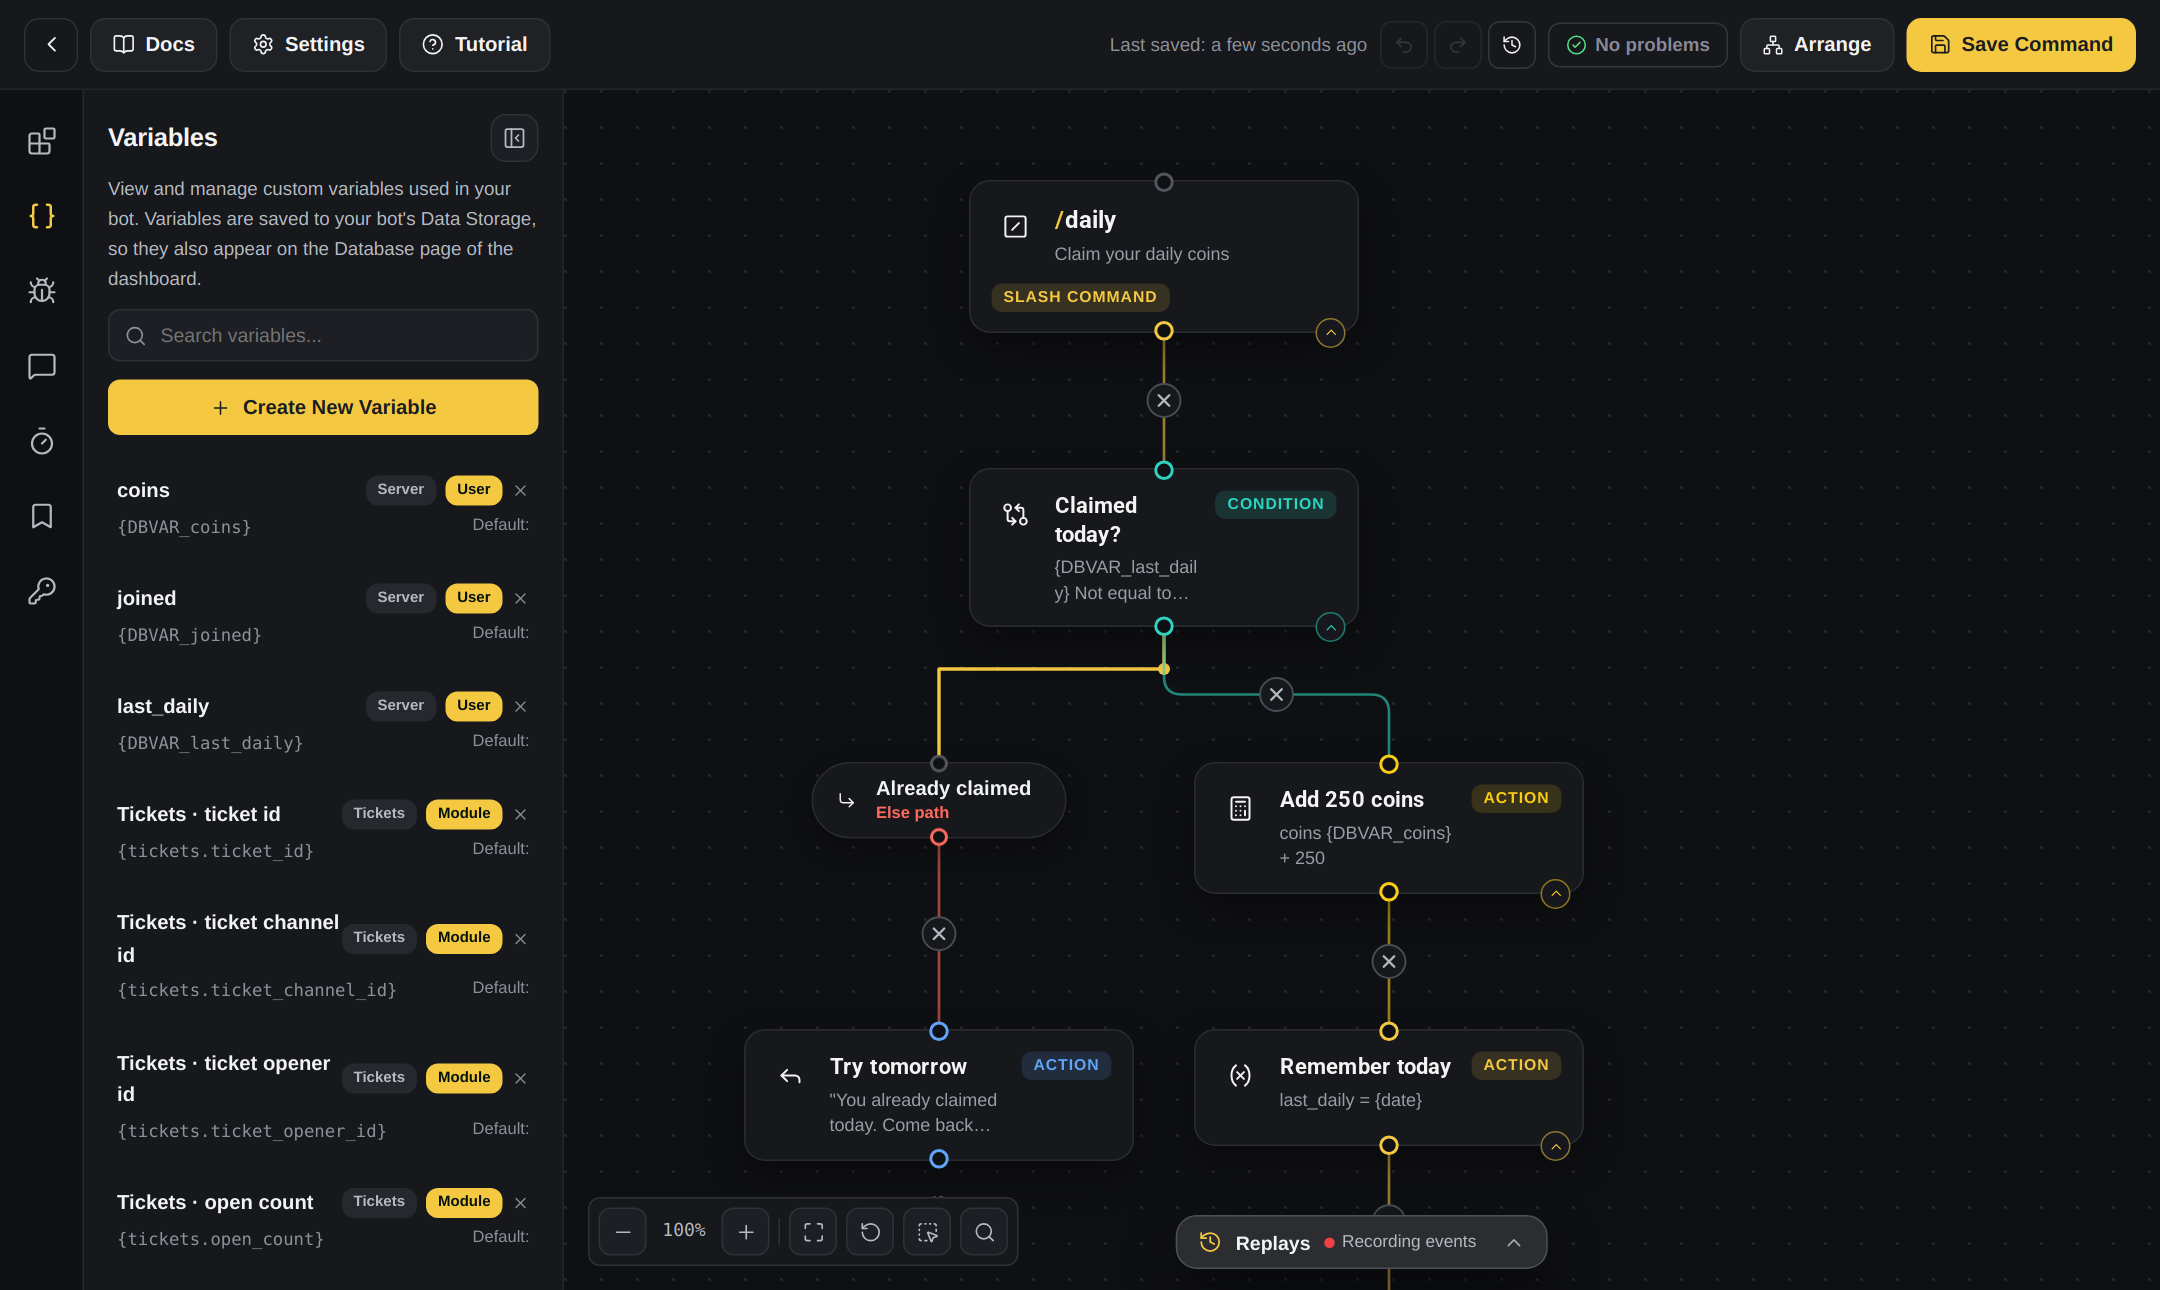2160x1290 pixels.
Task: Select the Try tomorrow action node
Action: coord(939,1095)
